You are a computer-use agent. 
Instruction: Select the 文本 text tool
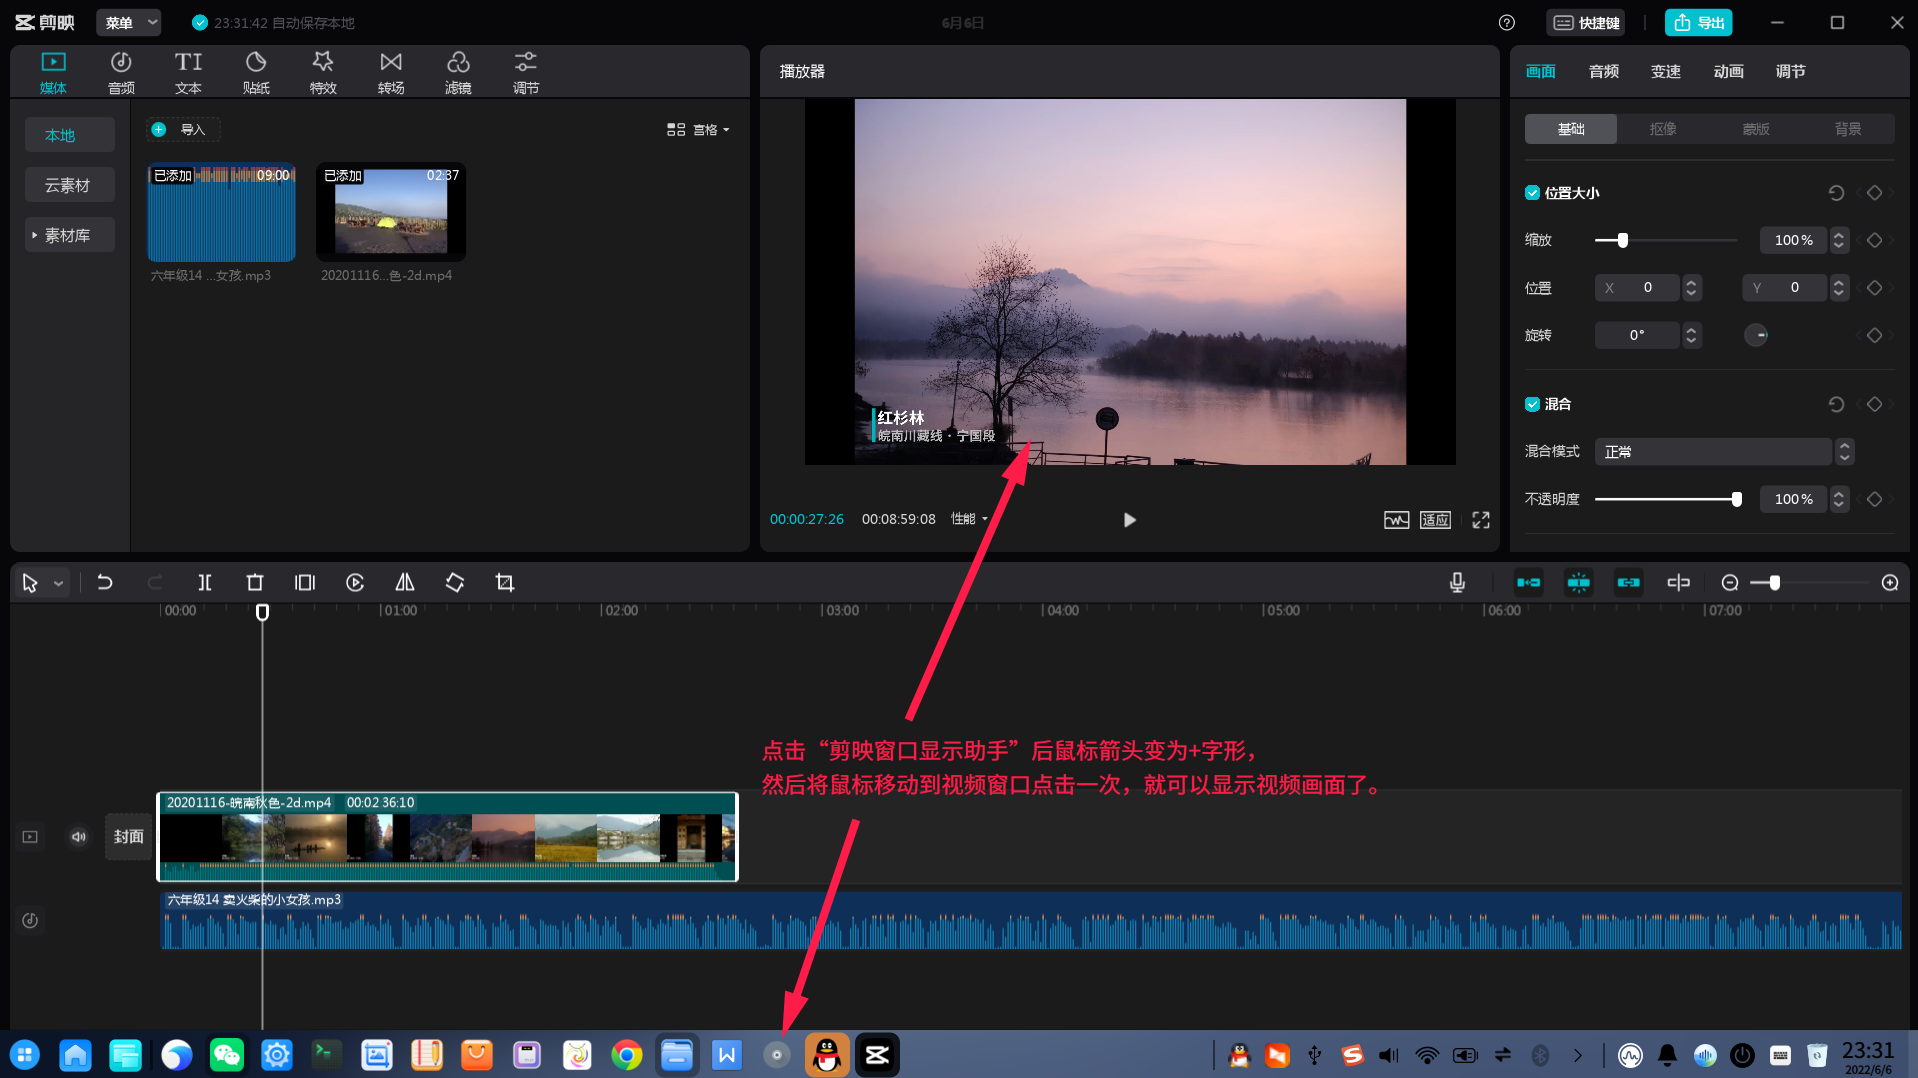coord(187,71)
